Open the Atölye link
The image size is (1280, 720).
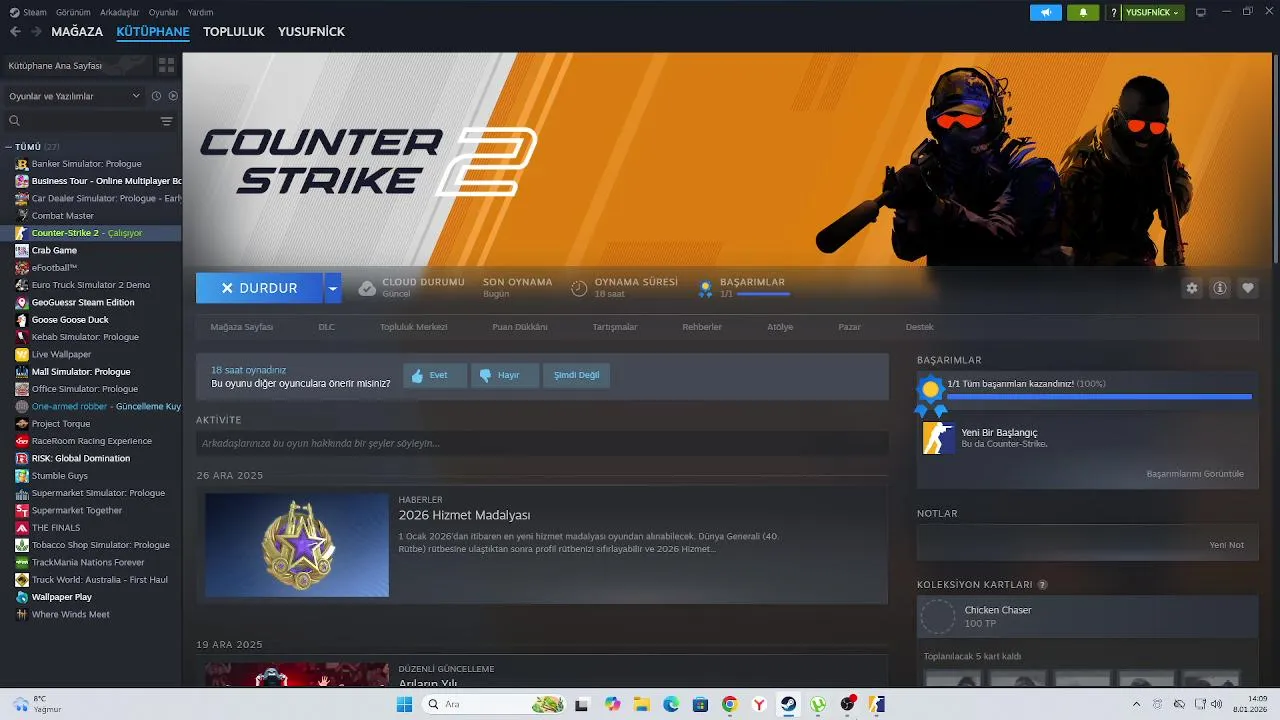780,327
